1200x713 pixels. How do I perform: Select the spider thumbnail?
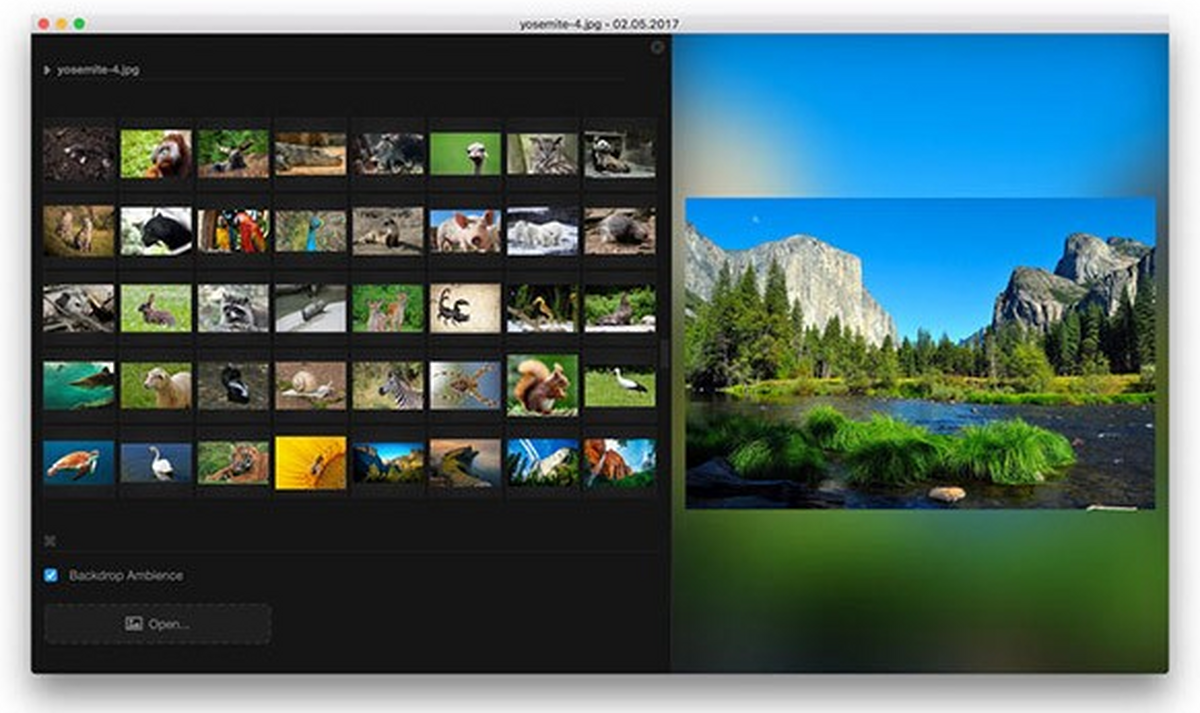coord(465,385)
